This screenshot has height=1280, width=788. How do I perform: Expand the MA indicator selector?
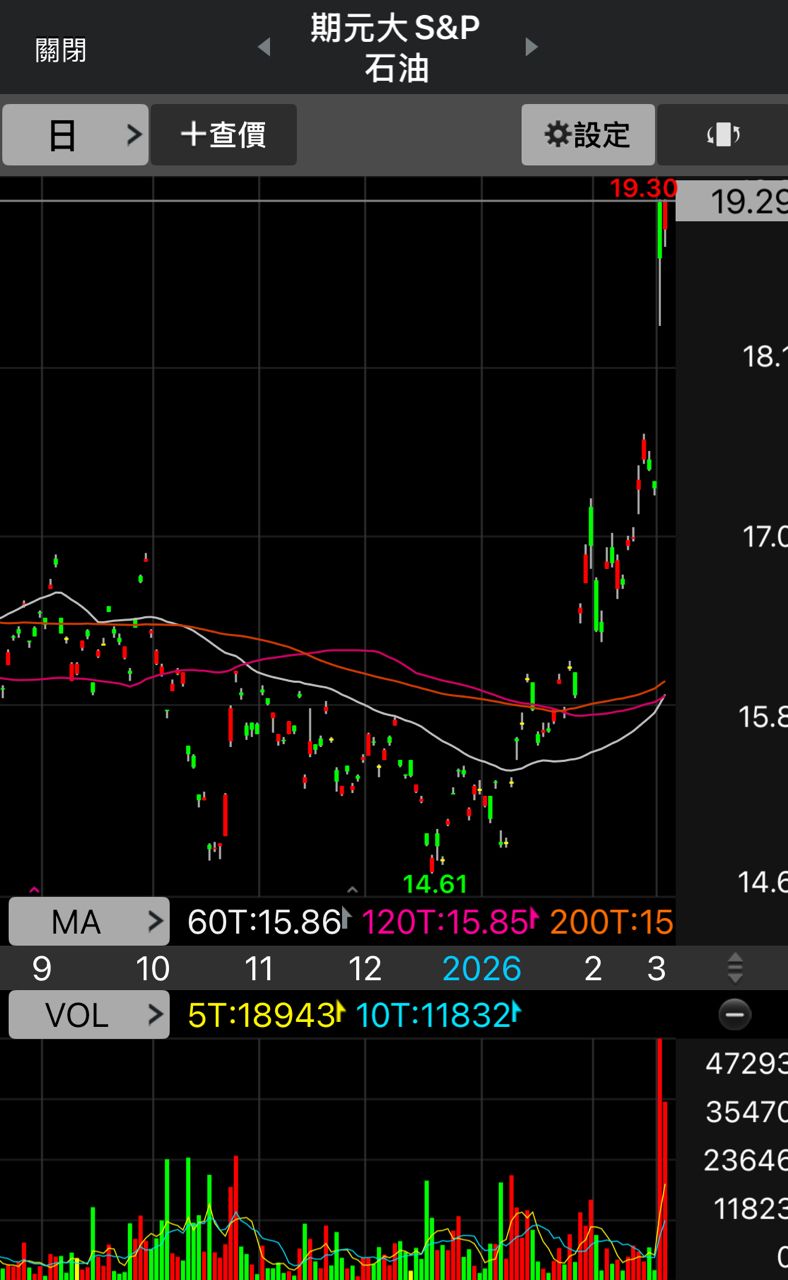89,922
